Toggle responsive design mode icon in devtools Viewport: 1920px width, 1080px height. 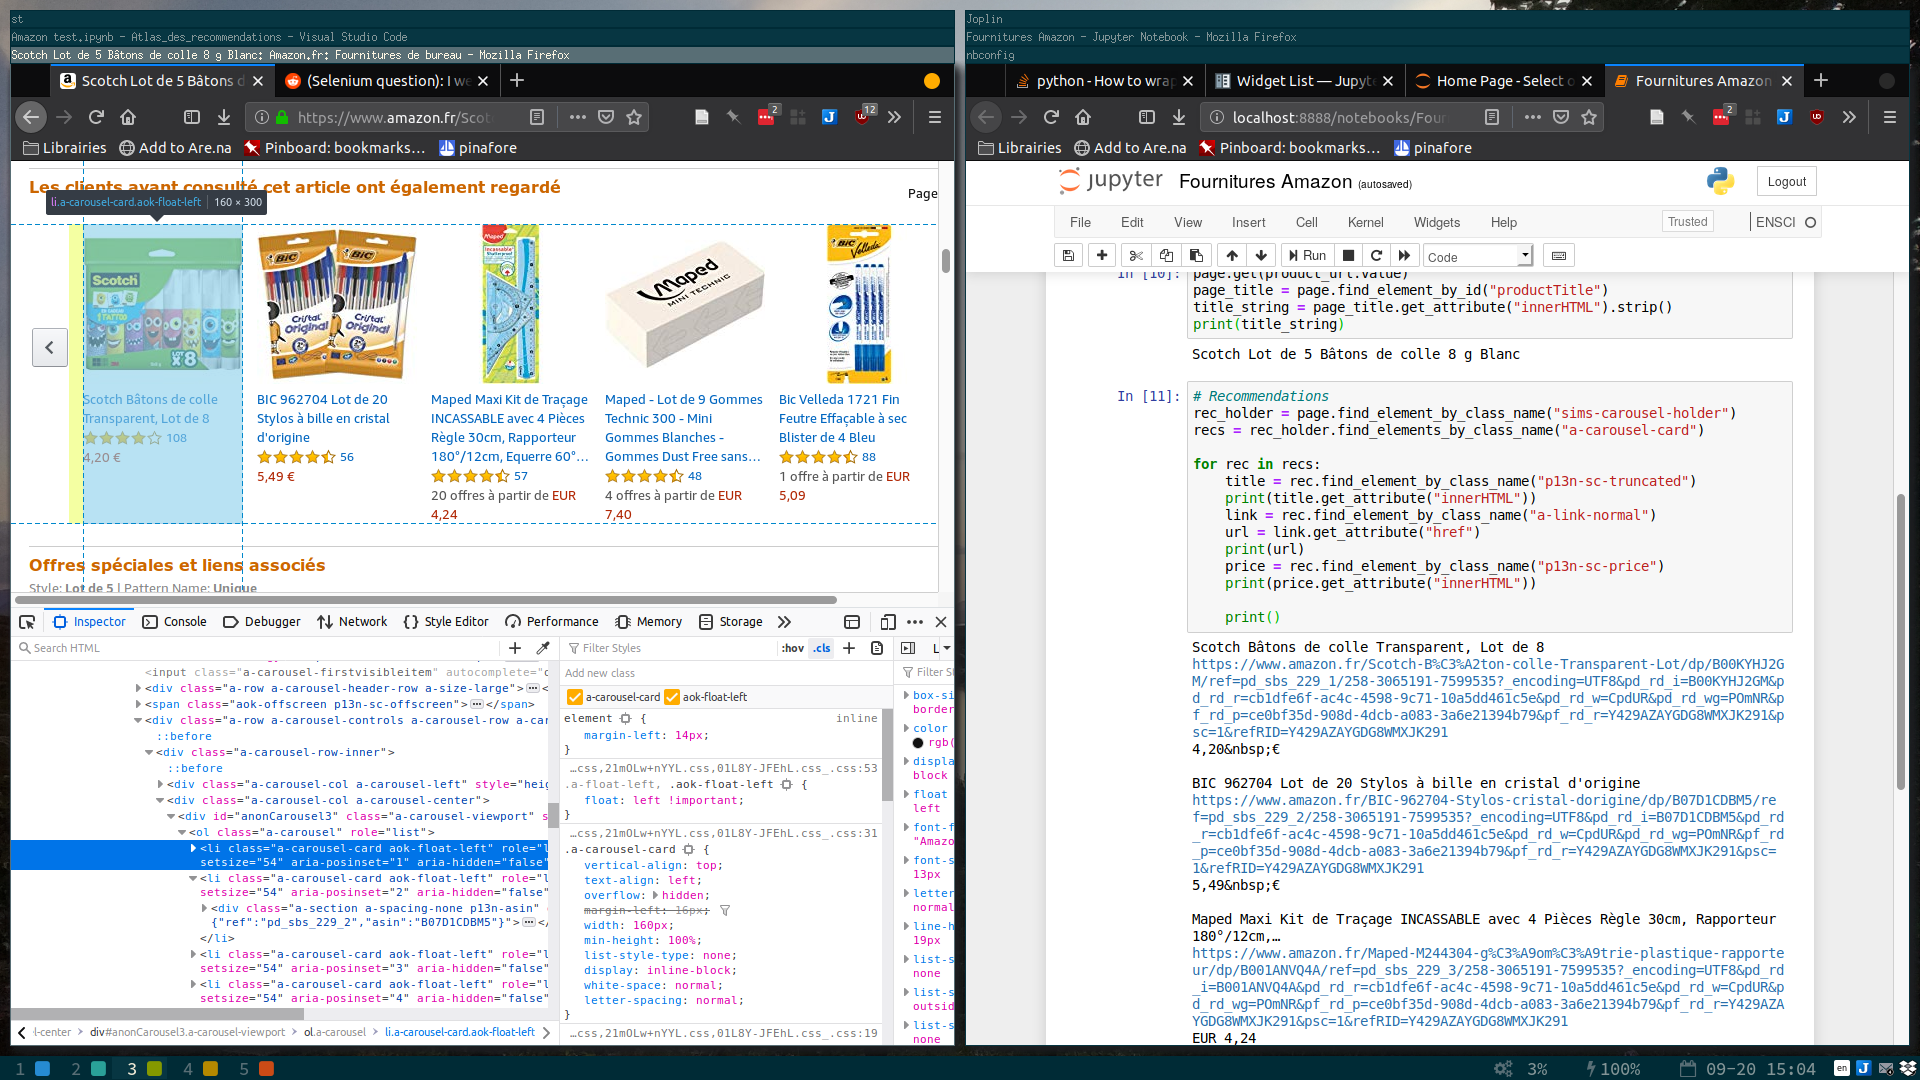(x=887, y=622)
